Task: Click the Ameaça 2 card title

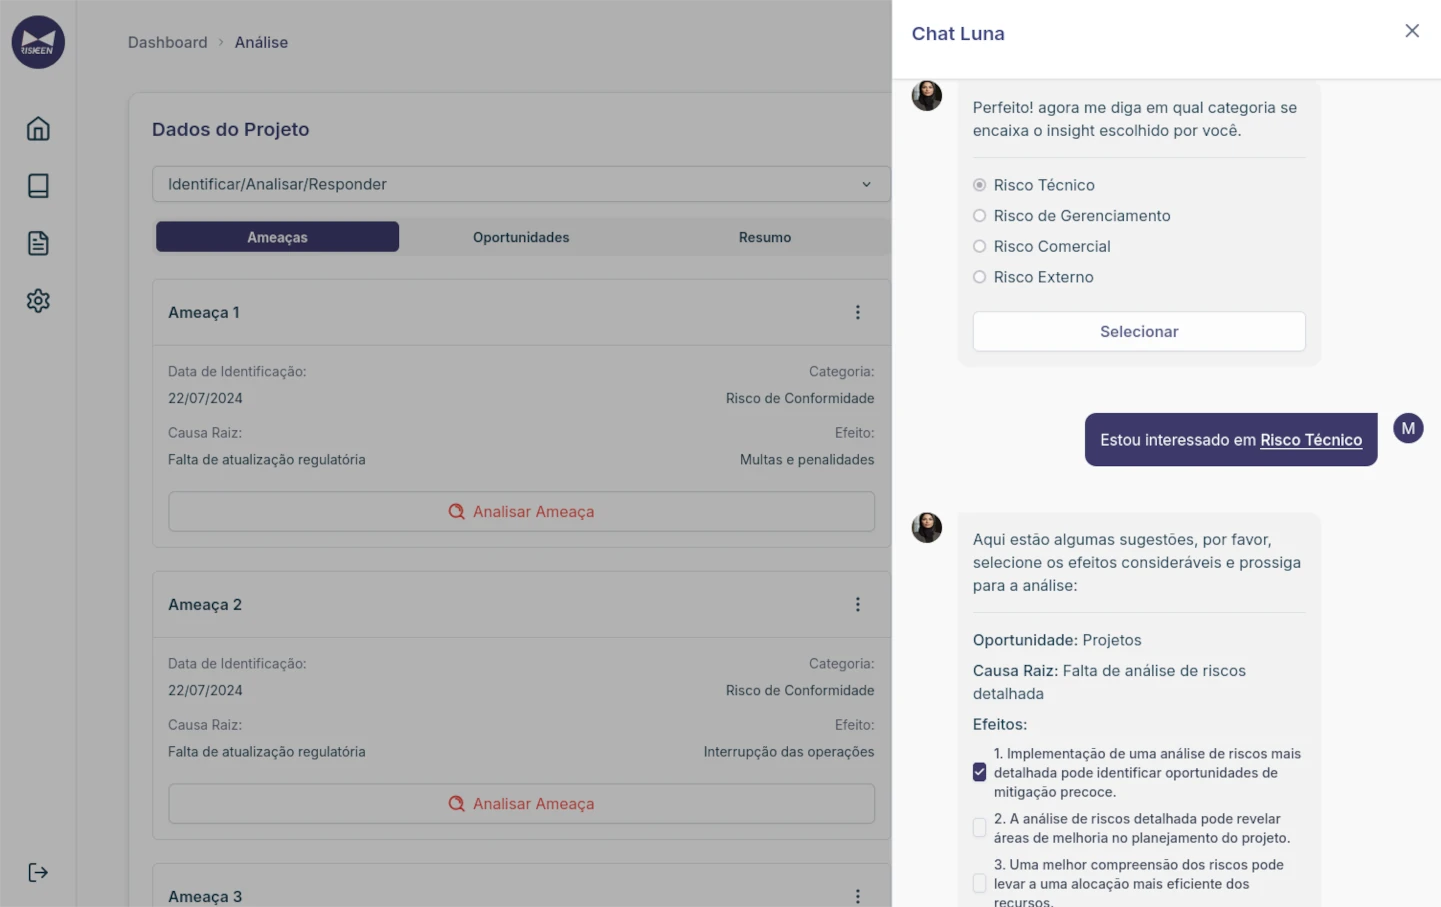Action: tap(205, 604)
